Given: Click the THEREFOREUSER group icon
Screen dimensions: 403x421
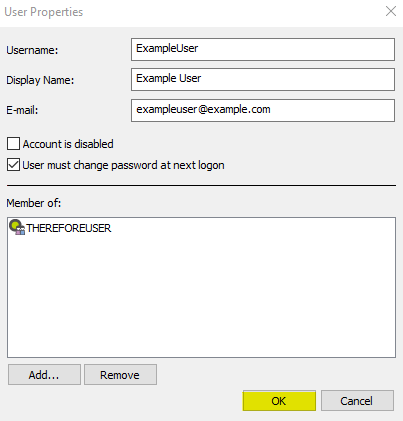Looking at the screenshot, I should [17, 227].
